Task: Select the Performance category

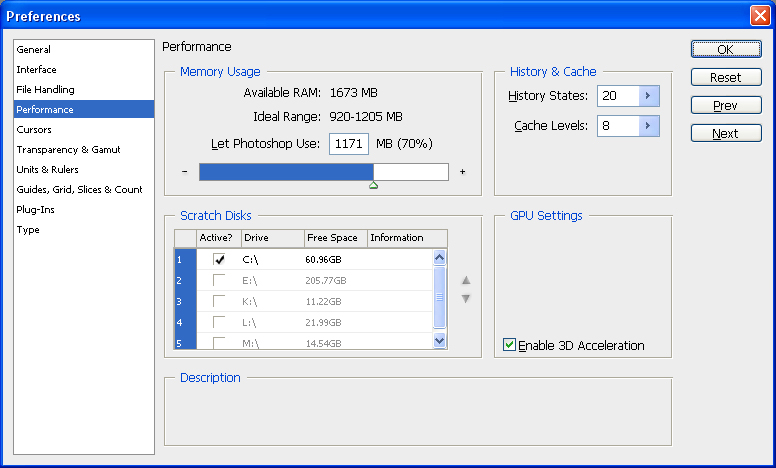Action: (84, 109)
